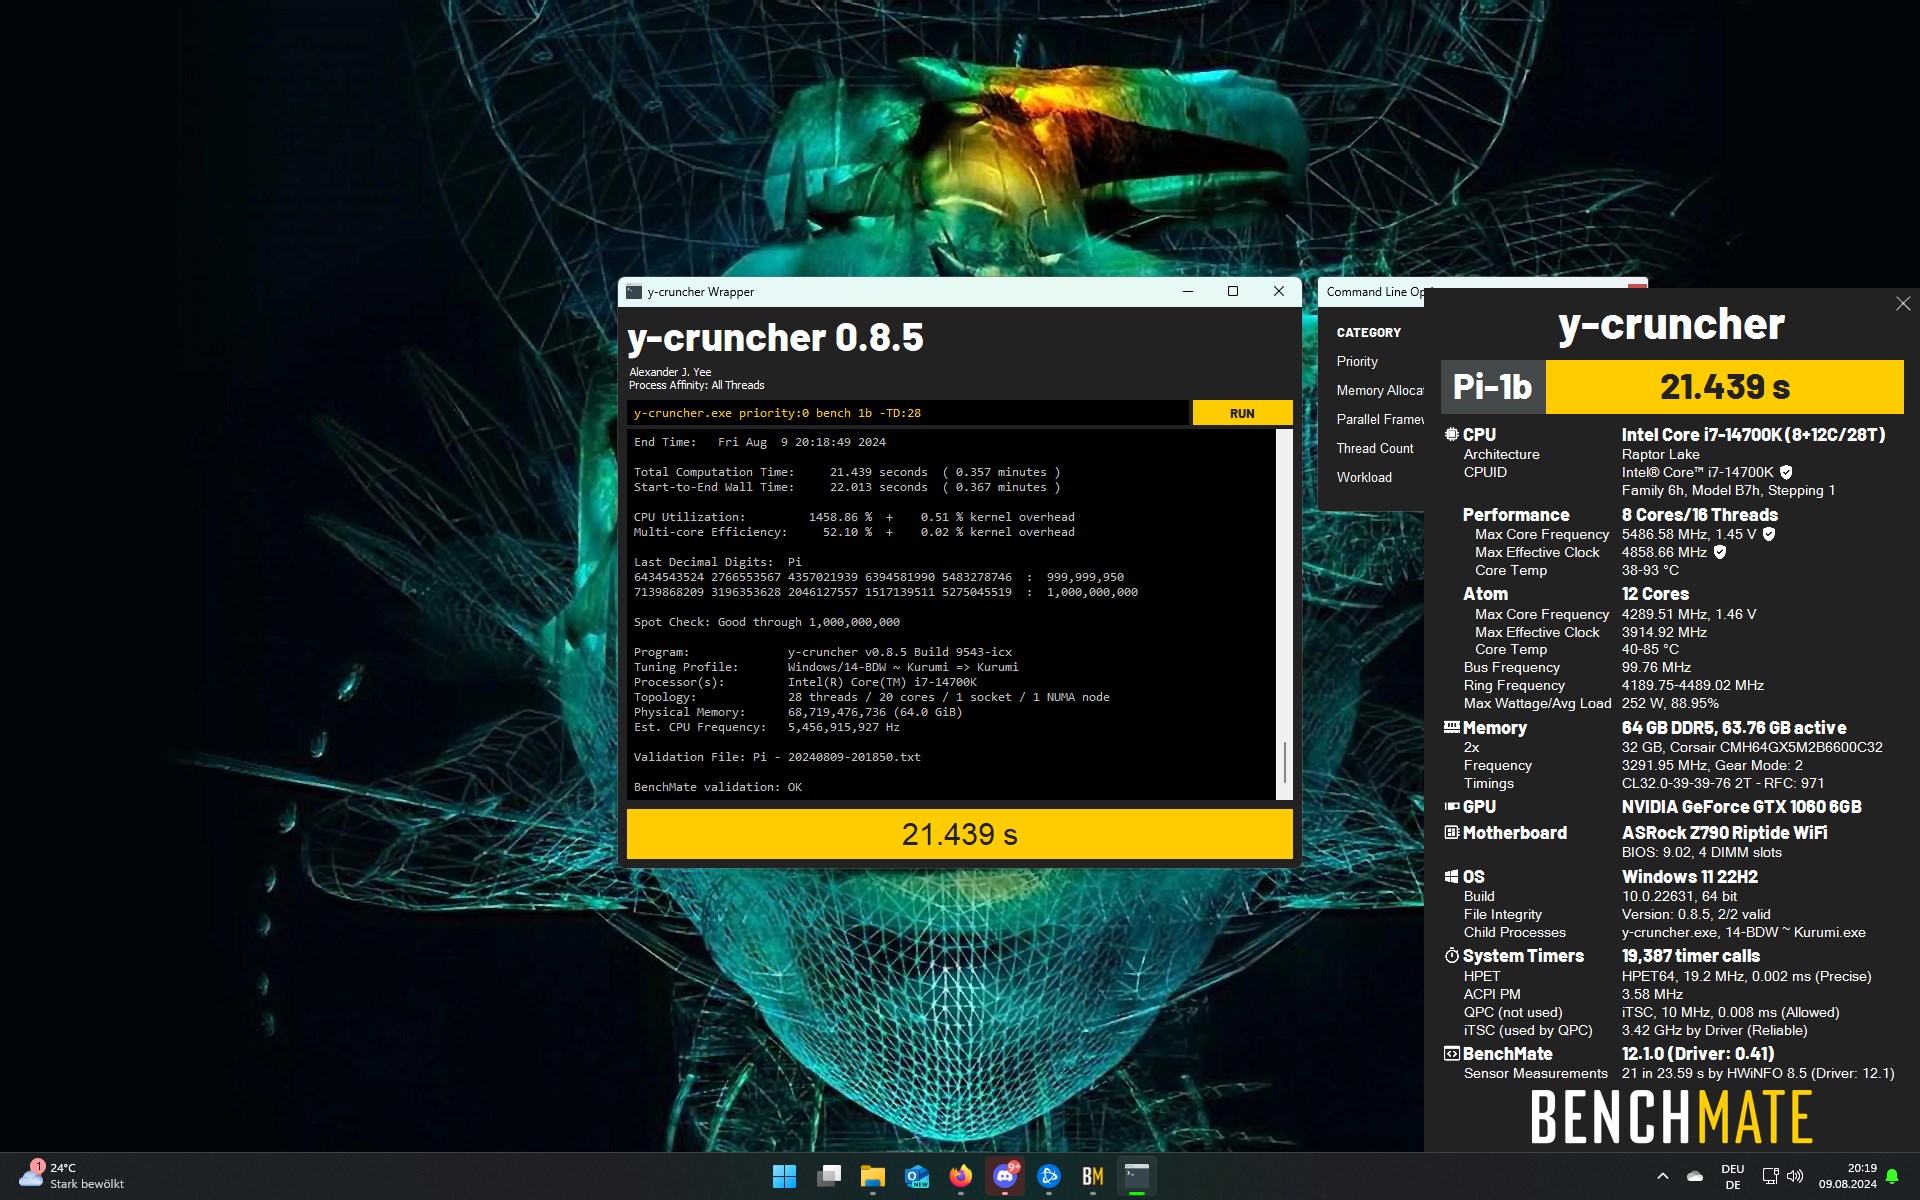Click the OneDrive cloud tray icon
Image resolution: width=1920 pixels, height=1200 pixels.
point(1695,1176)
